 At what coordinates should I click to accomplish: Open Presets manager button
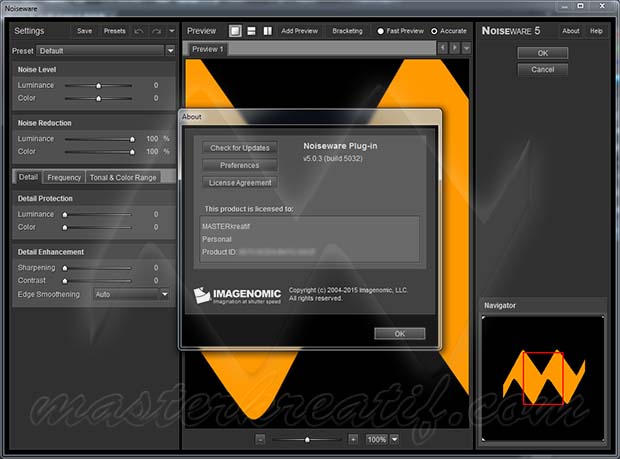(114, 31)
